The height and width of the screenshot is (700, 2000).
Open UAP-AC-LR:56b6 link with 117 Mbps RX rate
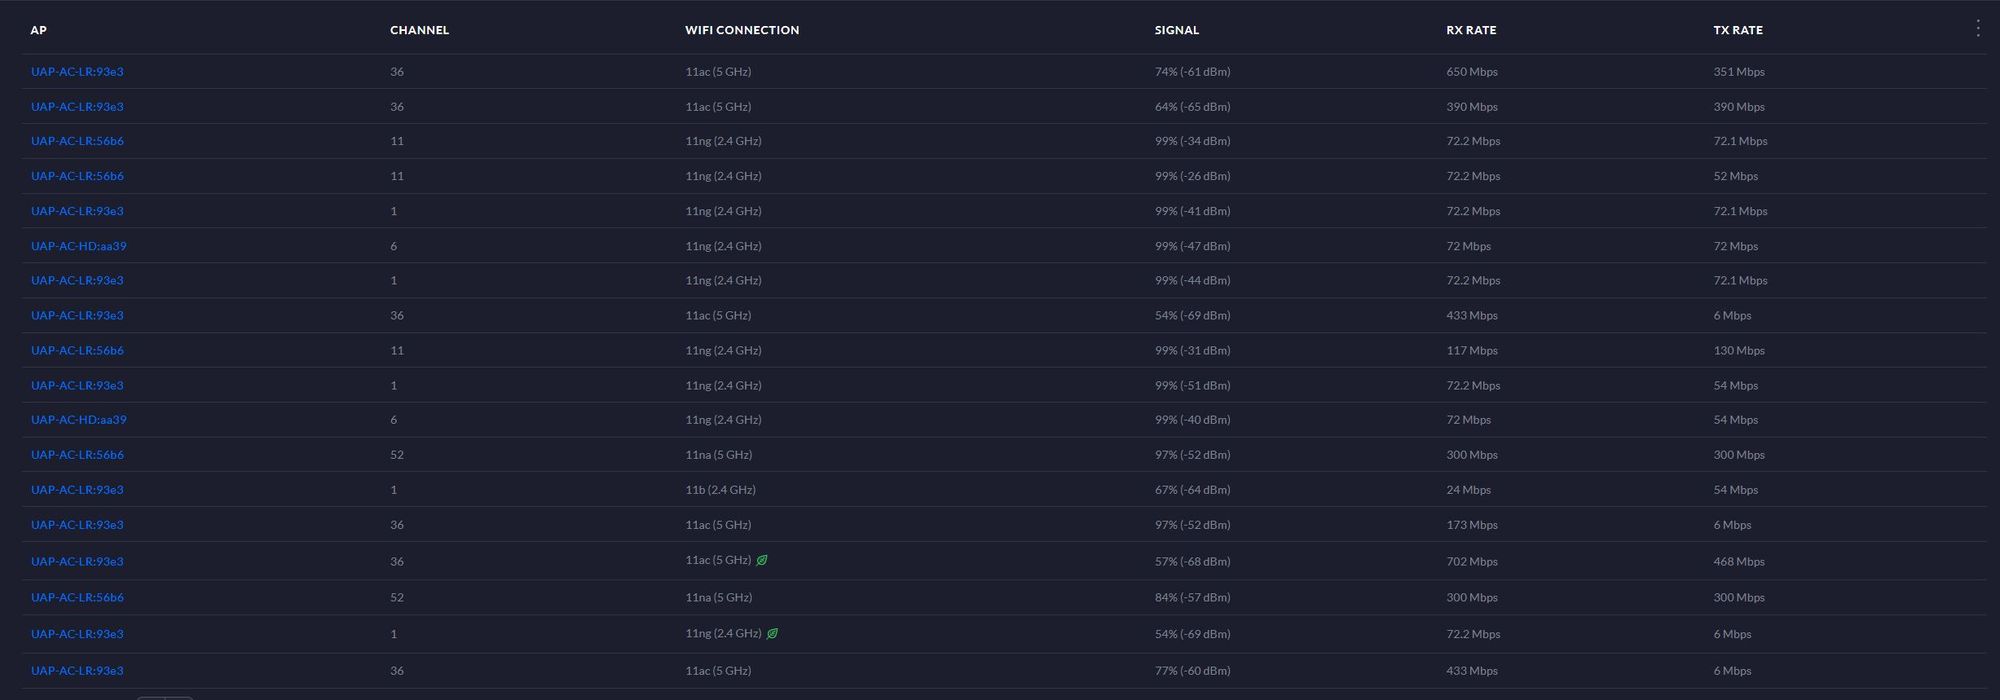pos(77,350)
